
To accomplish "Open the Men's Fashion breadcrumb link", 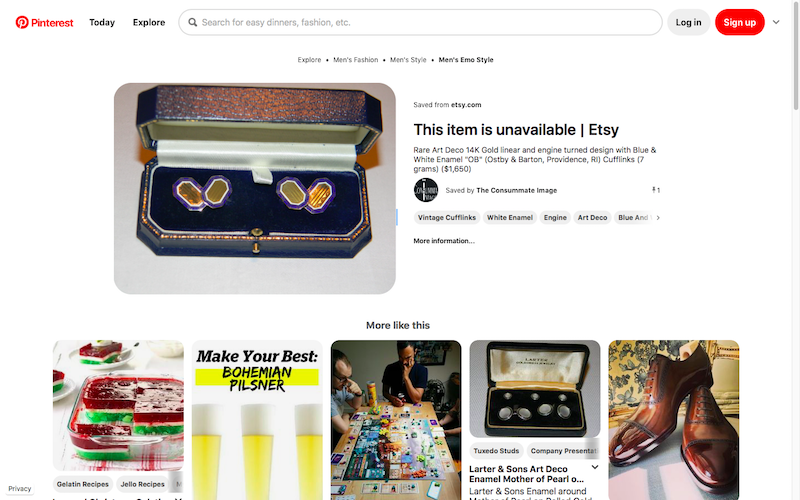I will click(356, 60).
